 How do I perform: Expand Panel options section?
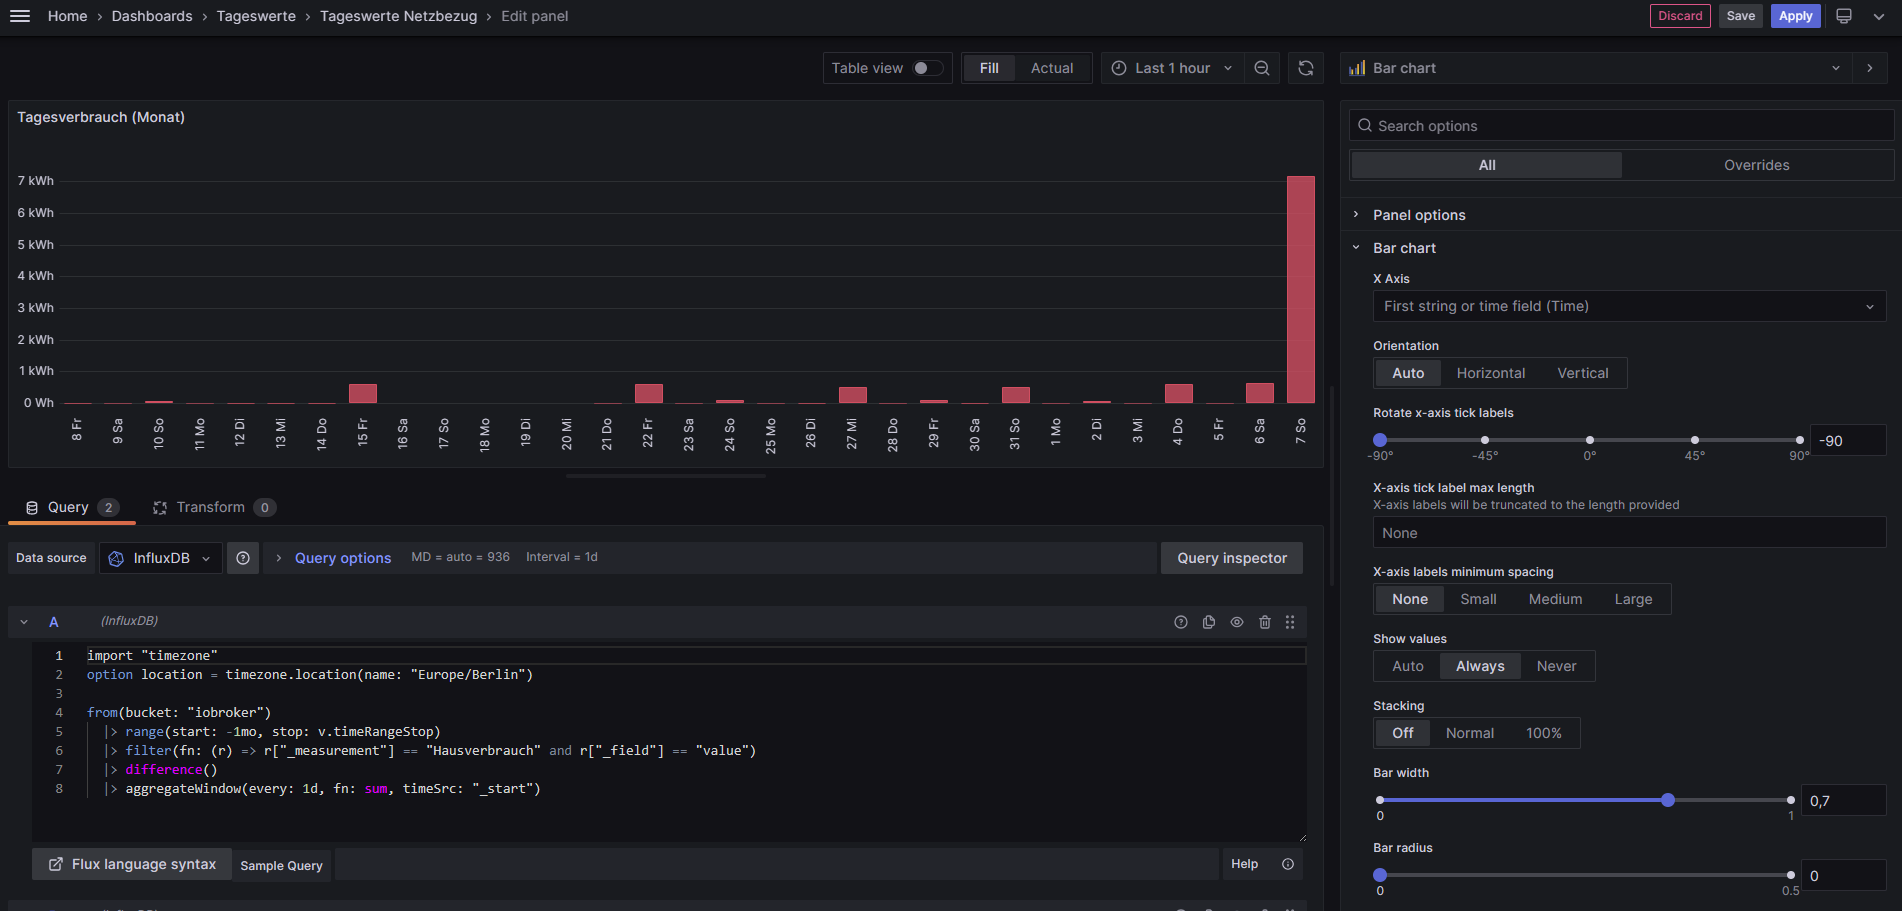click(1419, 215)
